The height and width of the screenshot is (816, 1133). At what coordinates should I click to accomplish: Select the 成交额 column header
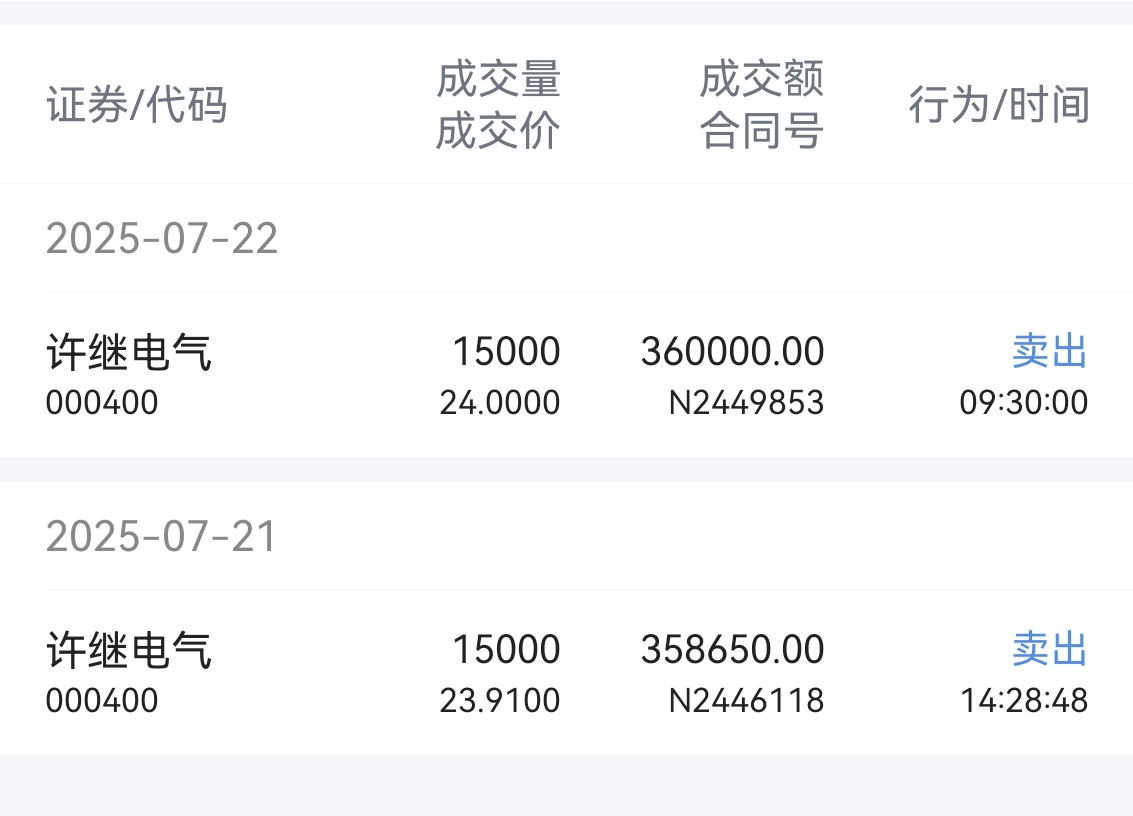point(762,79)
